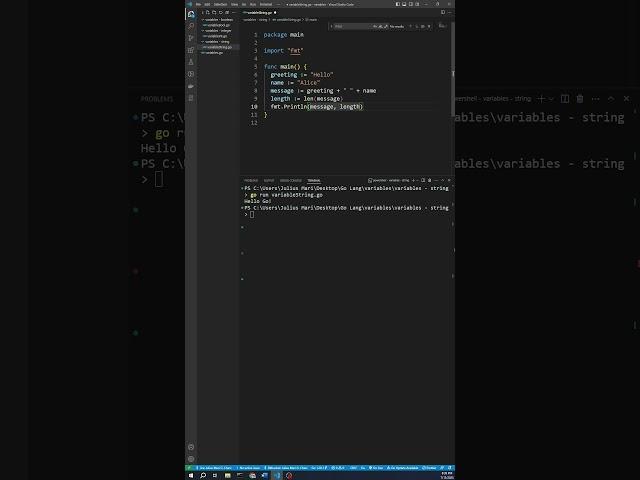Open the File menu
The height and width of the screenshot is (480, 640).
(198, 4)
